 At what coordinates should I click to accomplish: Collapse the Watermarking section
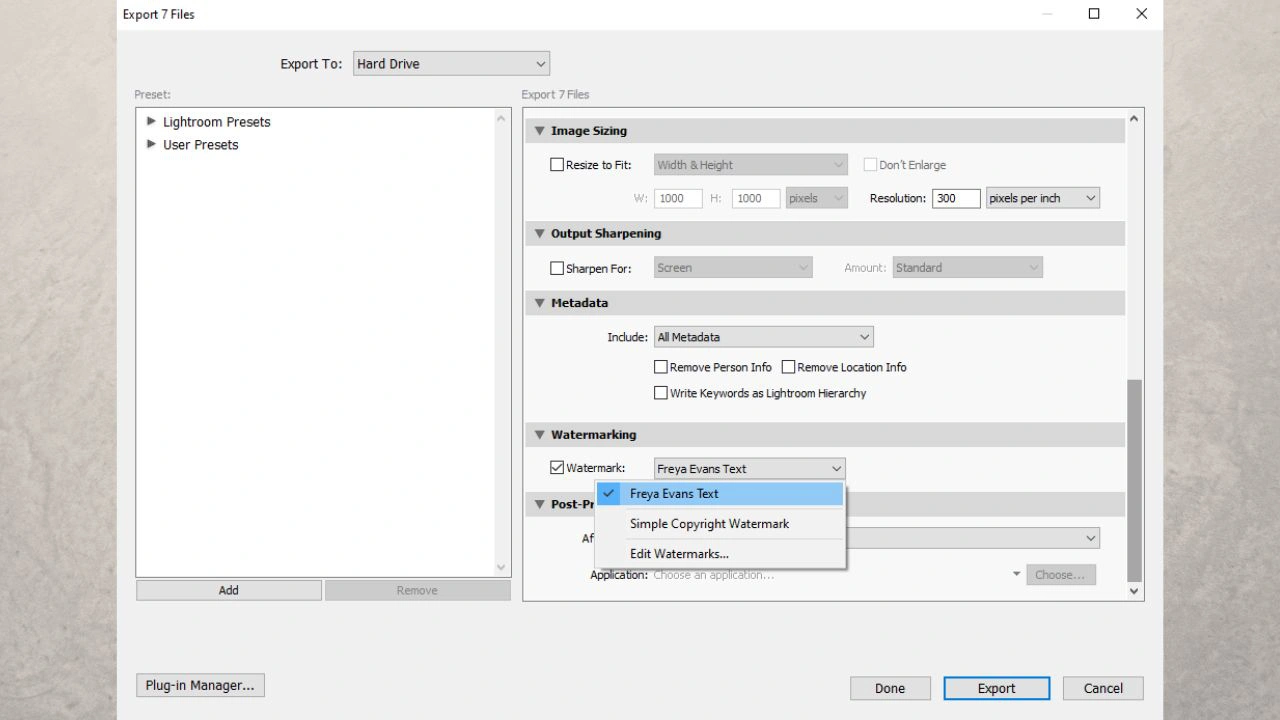539,435
